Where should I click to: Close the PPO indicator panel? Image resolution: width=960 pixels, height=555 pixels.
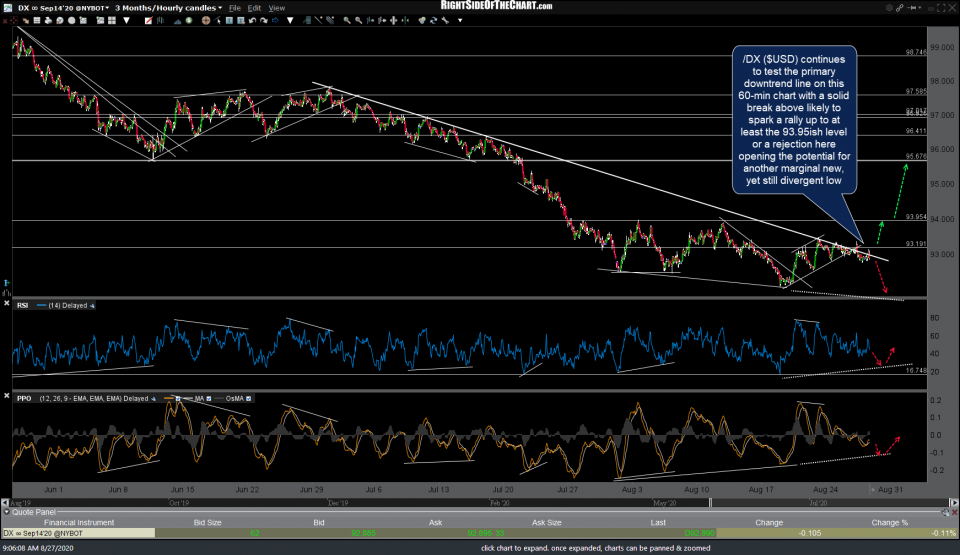7,397
